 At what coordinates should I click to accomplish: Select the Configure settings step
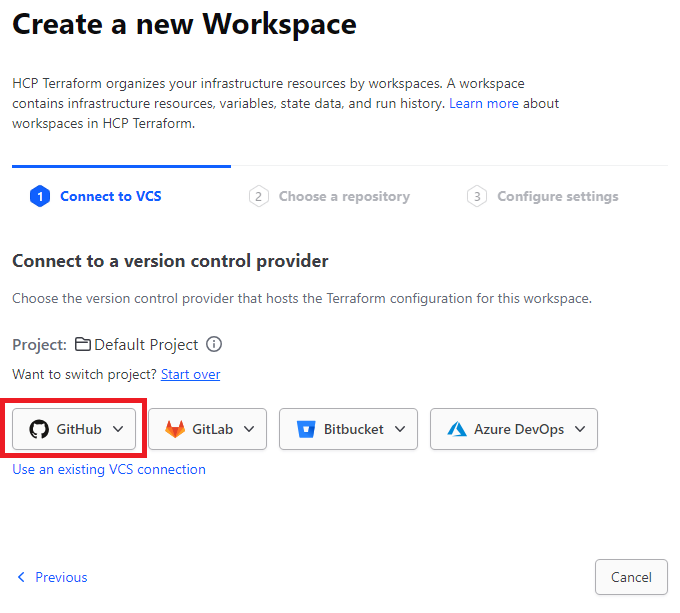pyautogui.click(x=558, y=196)
